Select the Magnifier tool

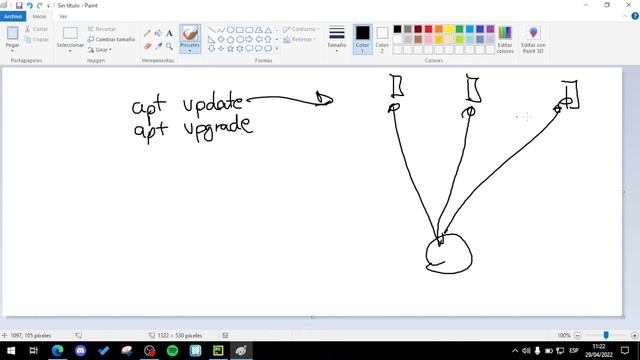pyautogui.click(x=169, y=46)
